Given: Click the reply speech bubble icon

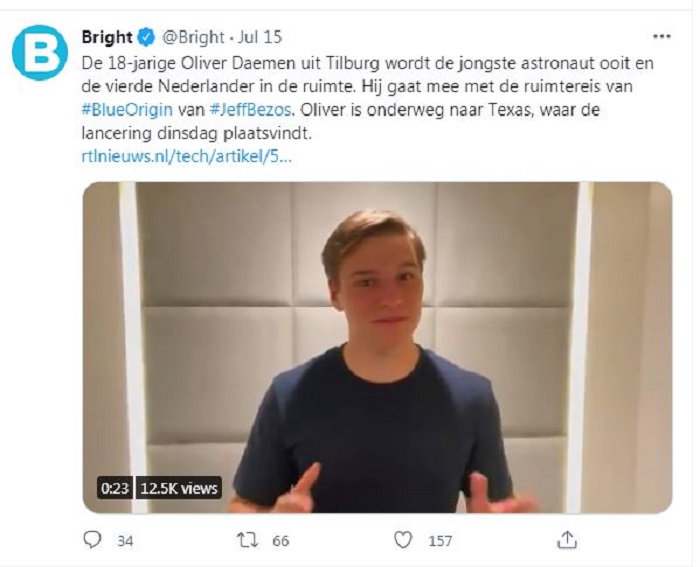Looking at the screenshot, I should click(x=92, y=540).
